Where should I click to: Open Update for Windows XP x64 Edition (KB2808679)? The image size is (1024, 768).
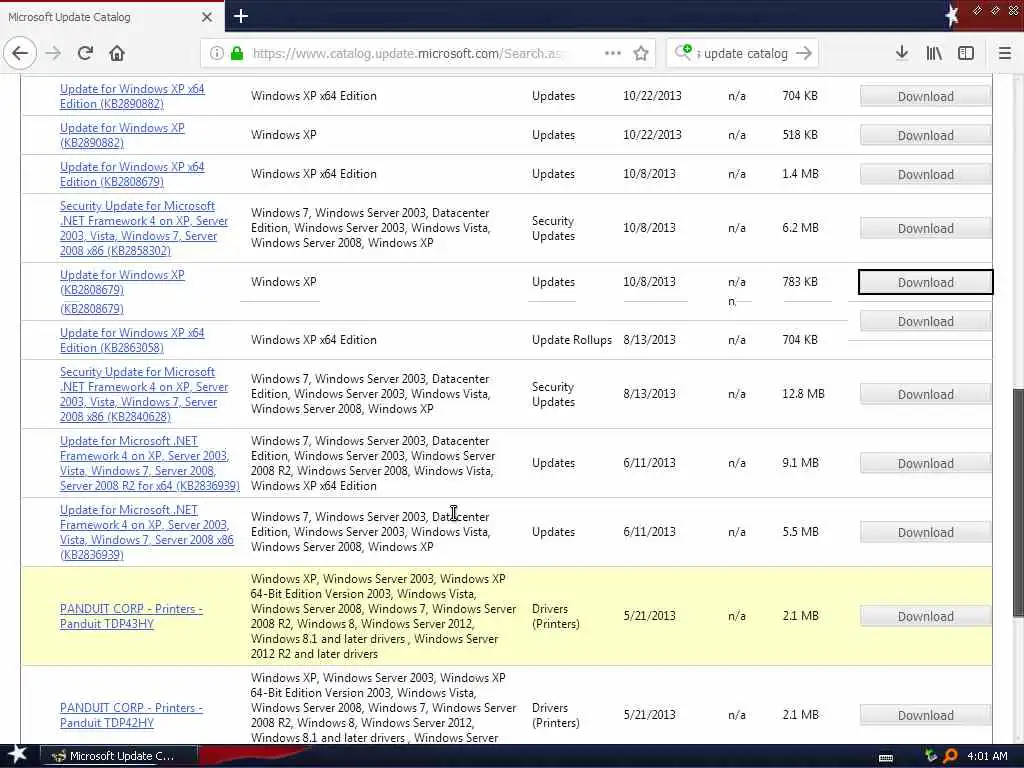click(132, 174)
